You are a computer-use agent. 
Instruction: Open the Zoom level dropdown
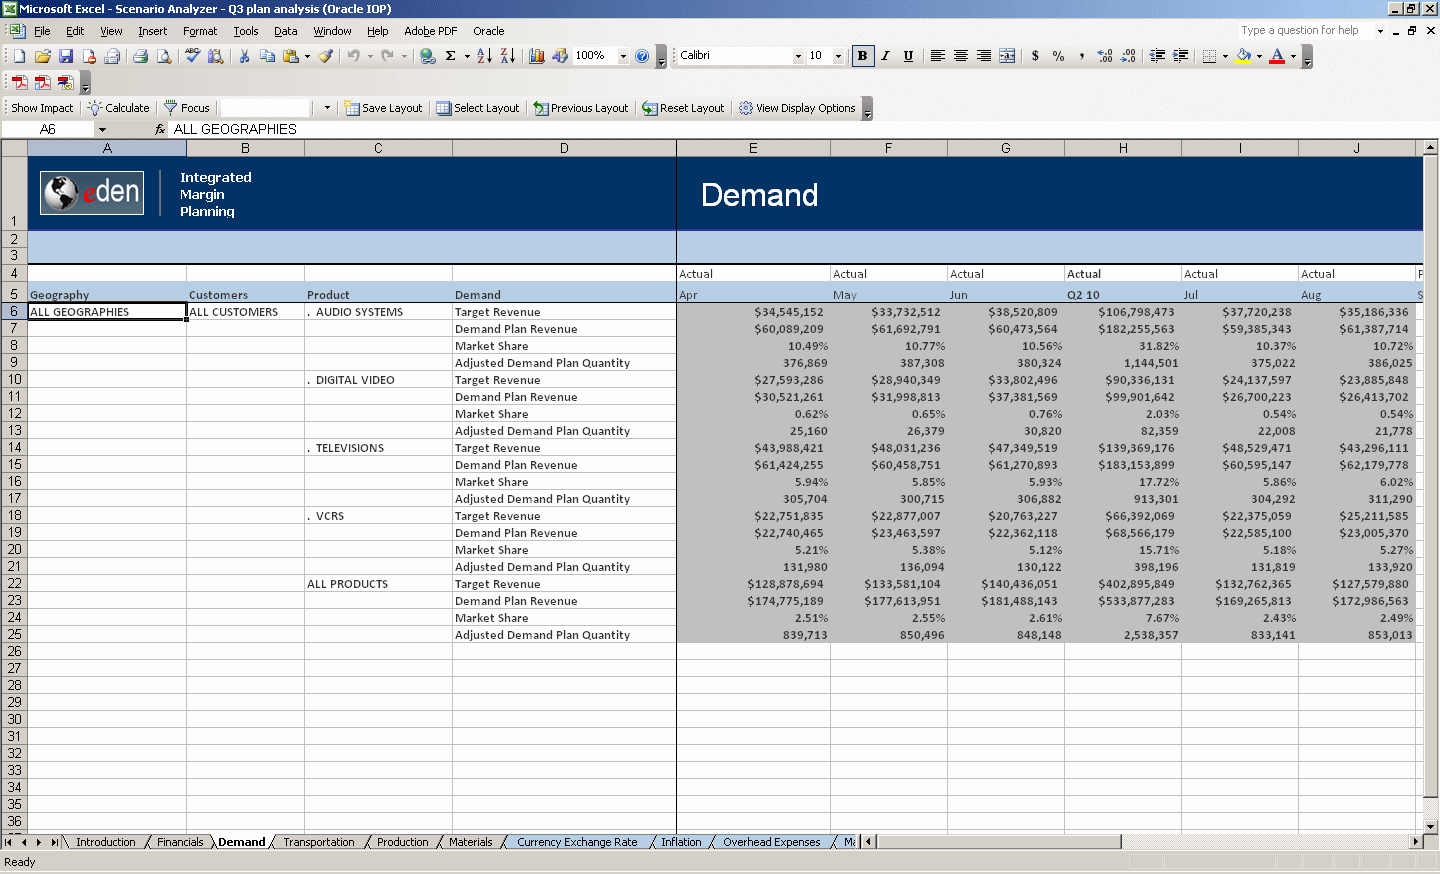click(x=623, y=56)
